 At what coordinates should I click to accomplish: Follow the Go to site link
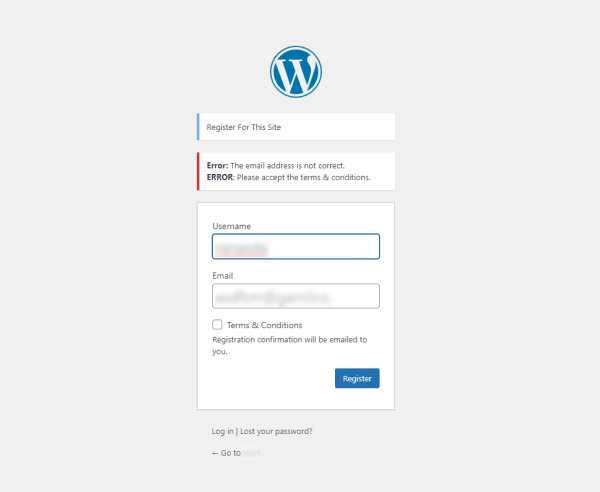[x=236, y=453]
